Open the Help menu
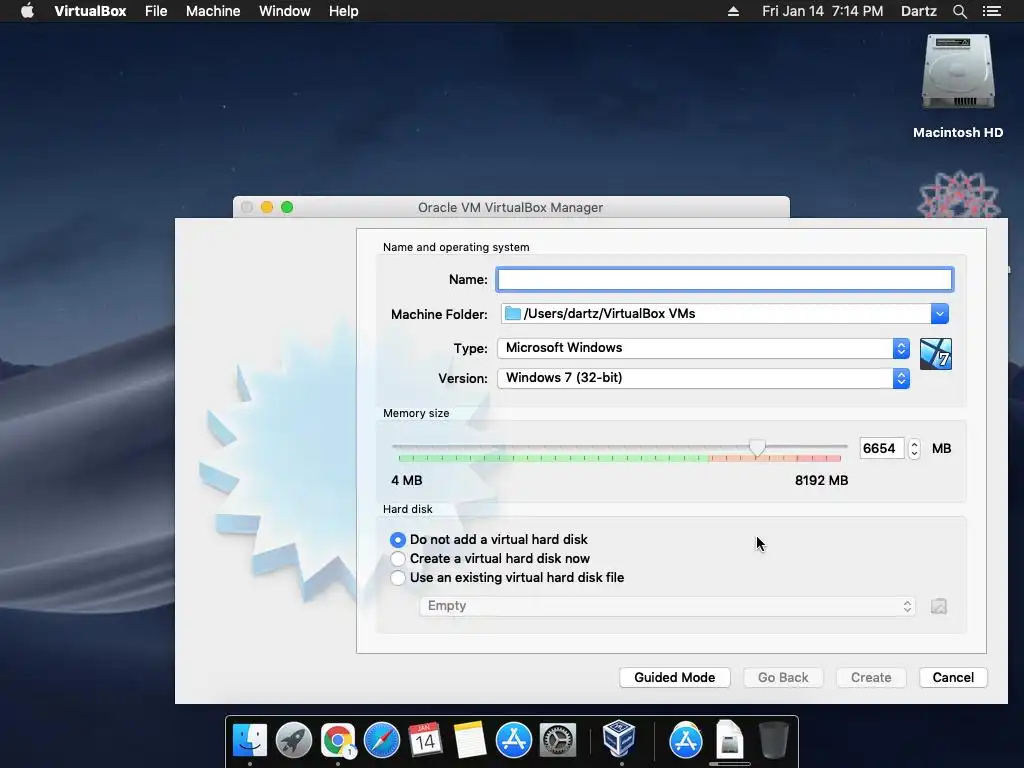Screen dimensions: 1024x768 point(344,11)
